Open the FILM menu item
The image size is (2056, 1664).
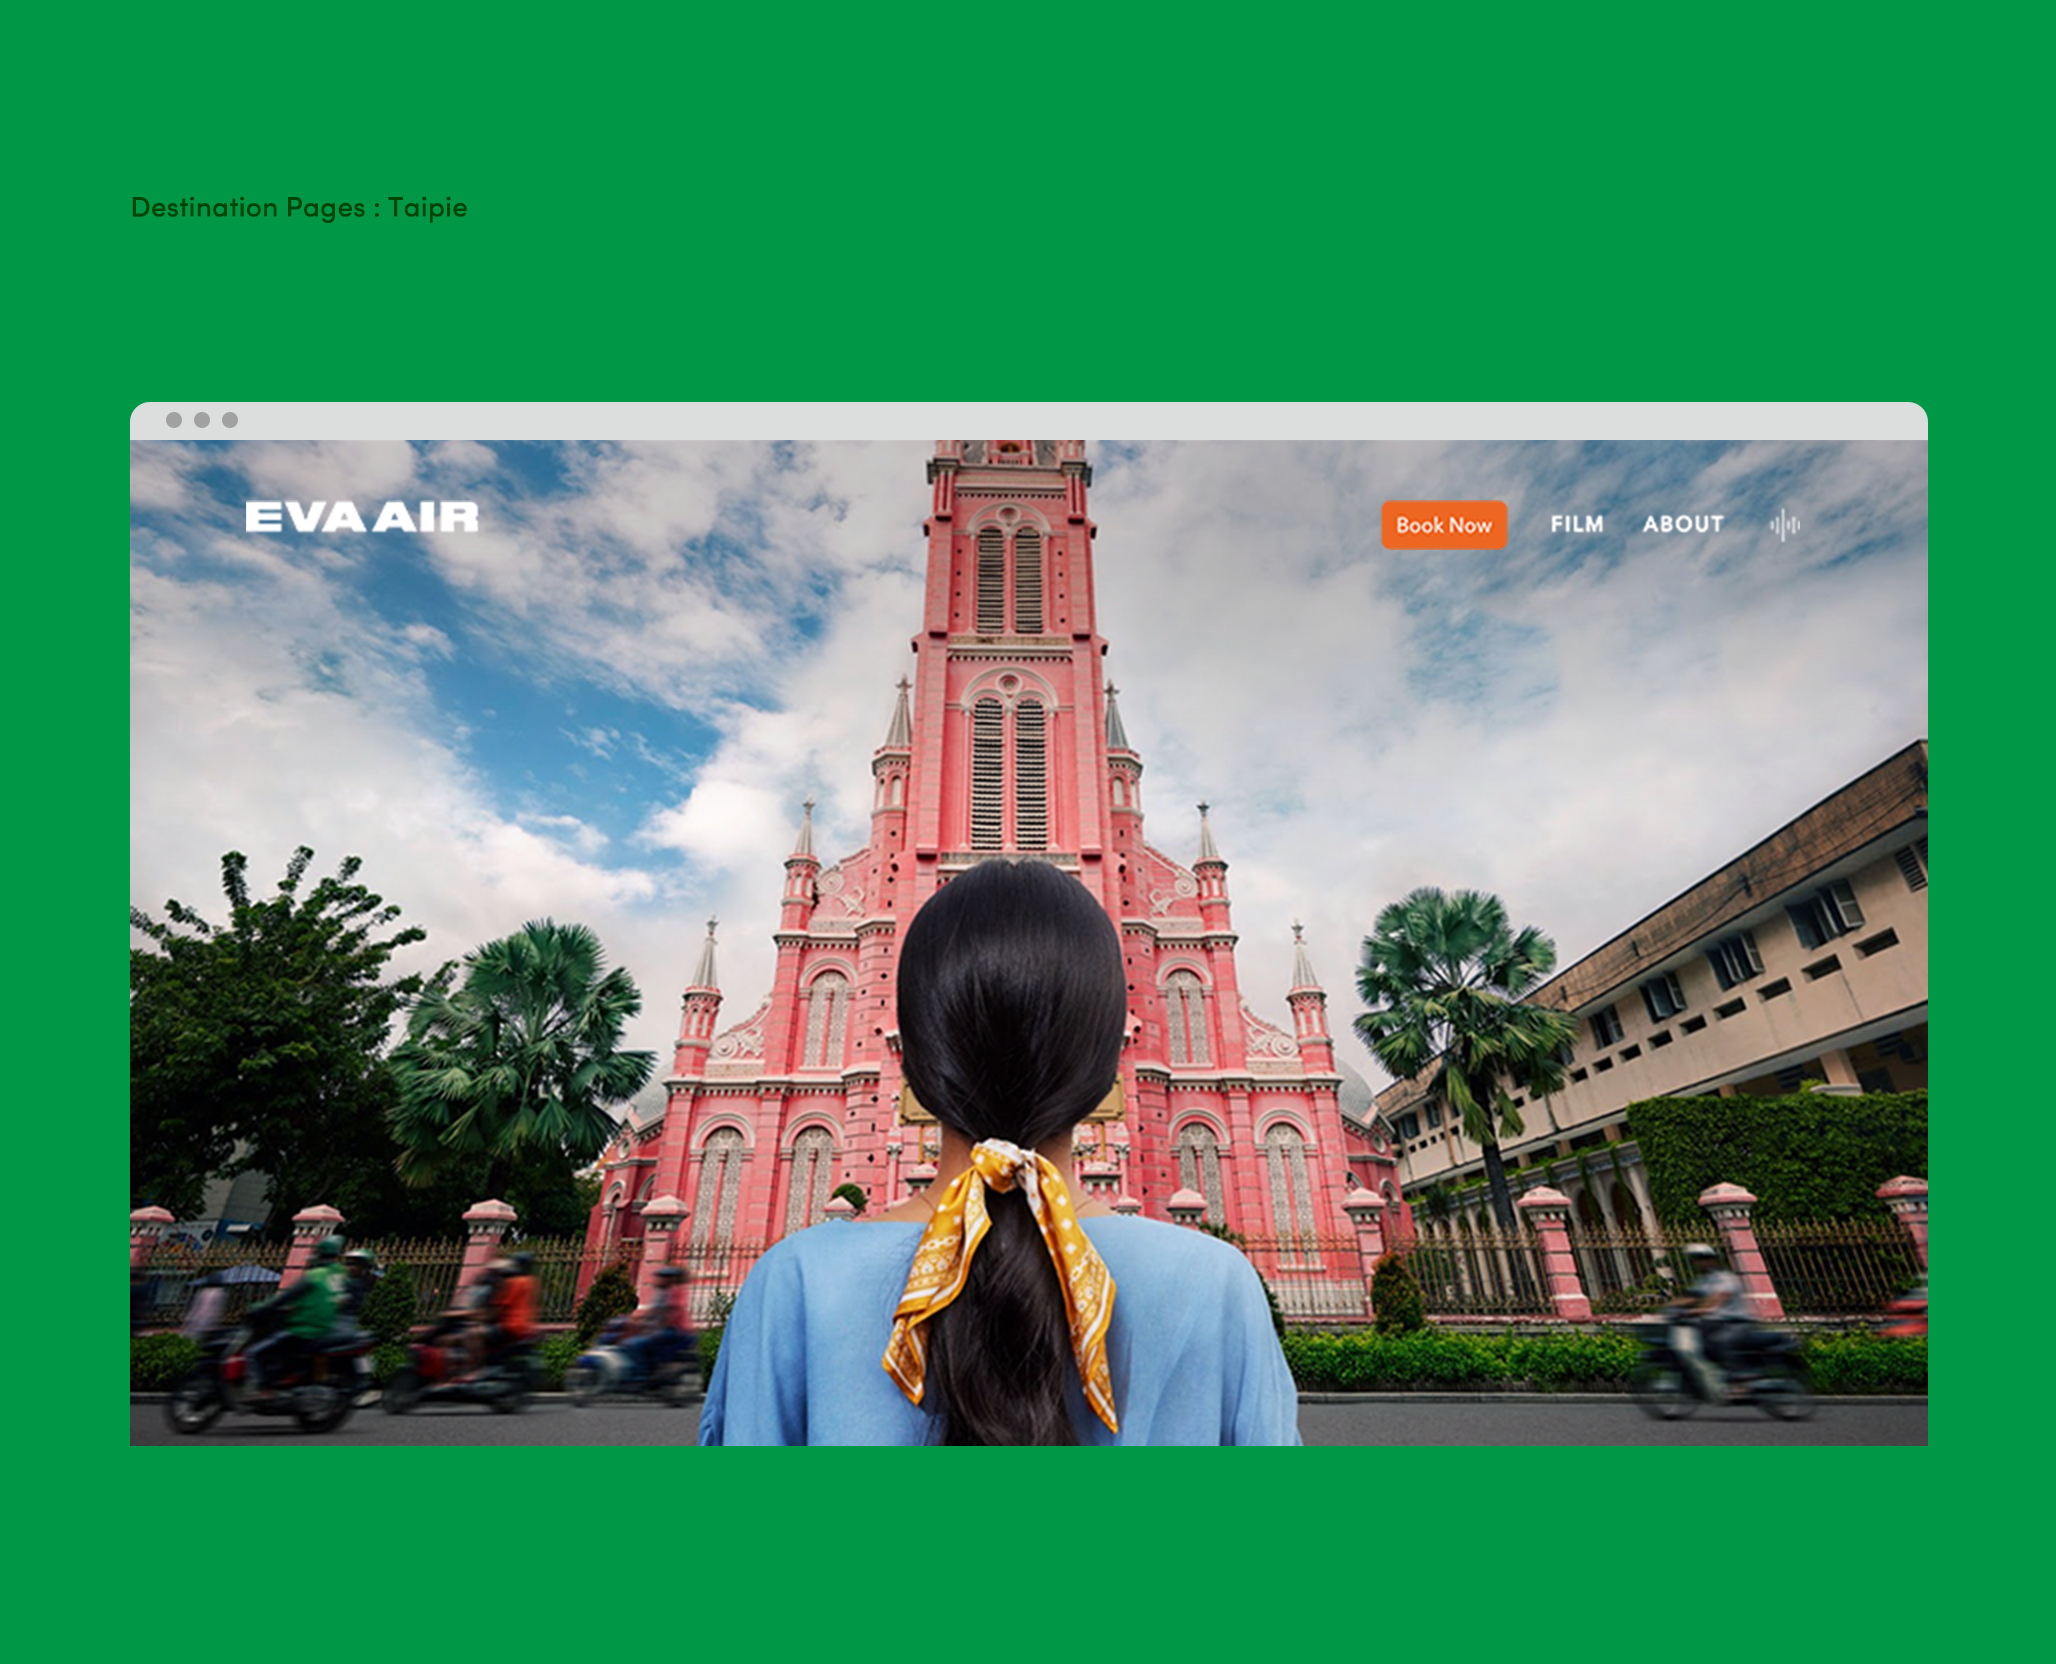[x=1577, y=524]
